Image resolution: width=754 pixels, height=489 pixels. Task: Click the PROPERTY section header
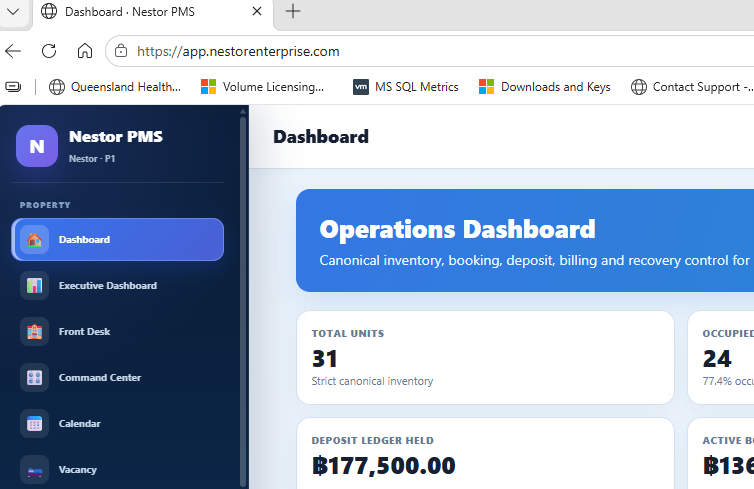click(x=45, y=205)
